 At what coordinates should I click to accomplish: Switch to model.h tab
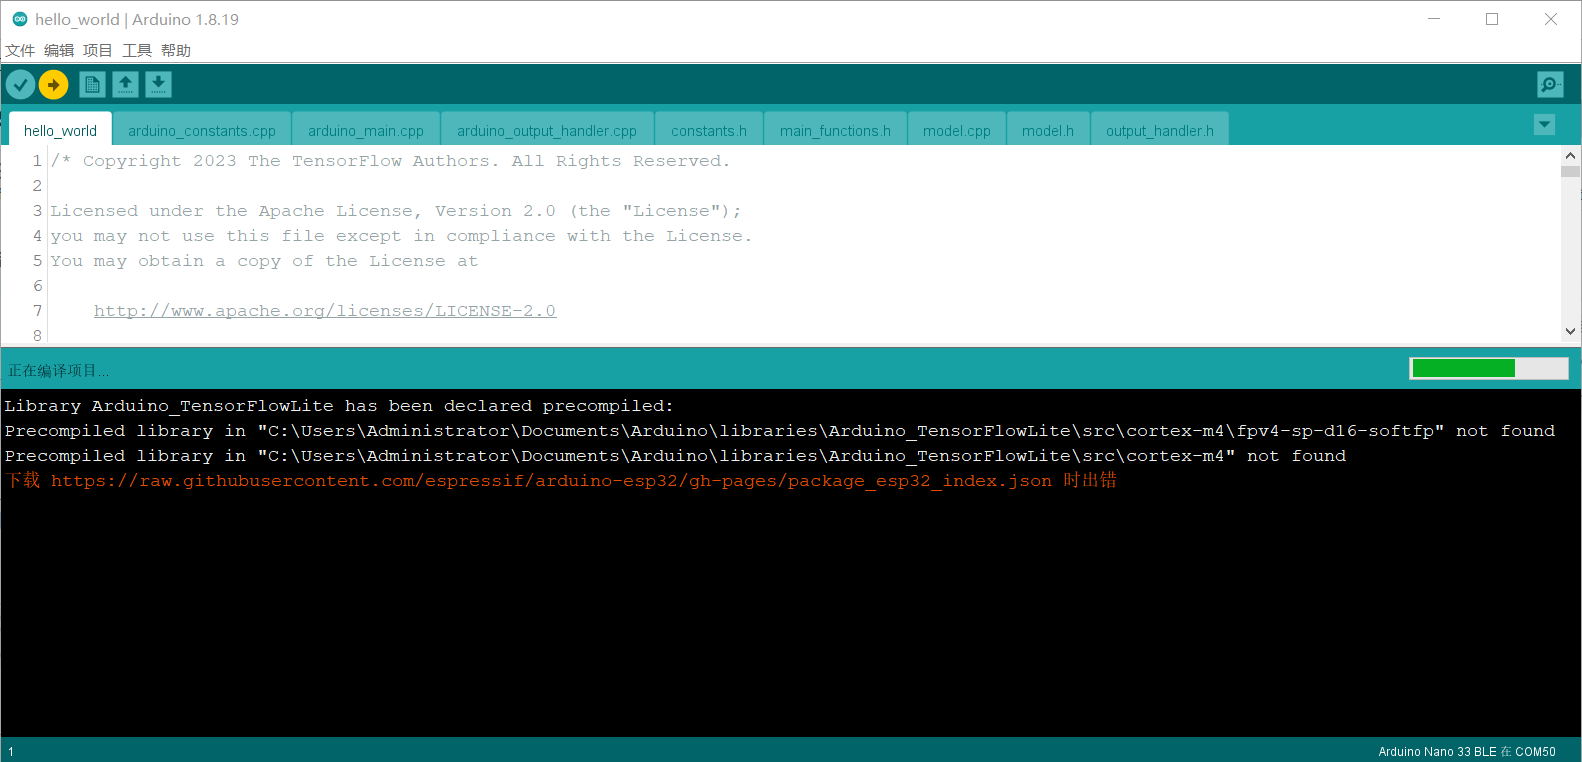tap(1048, 130)
